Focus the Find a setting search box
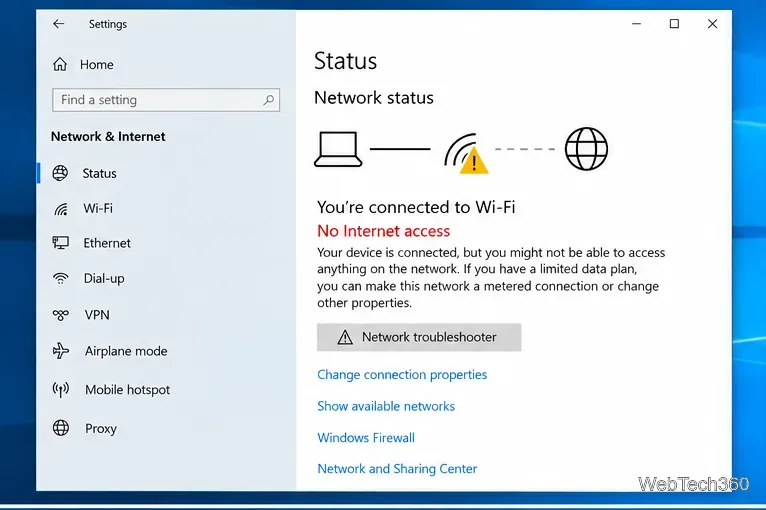766x510 pixels. click(x=166, y=100)
